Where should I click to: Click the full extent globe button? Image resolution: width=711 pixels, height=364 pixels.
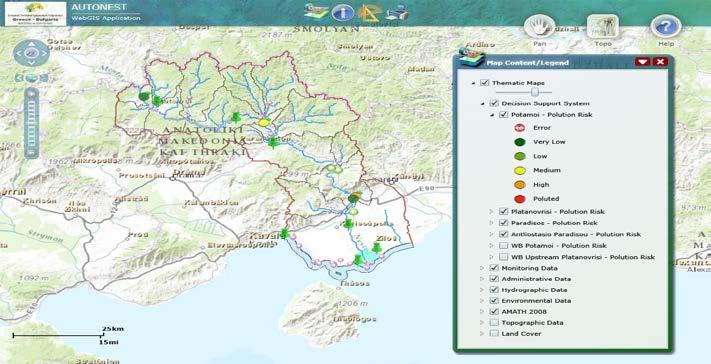(31, 78)
